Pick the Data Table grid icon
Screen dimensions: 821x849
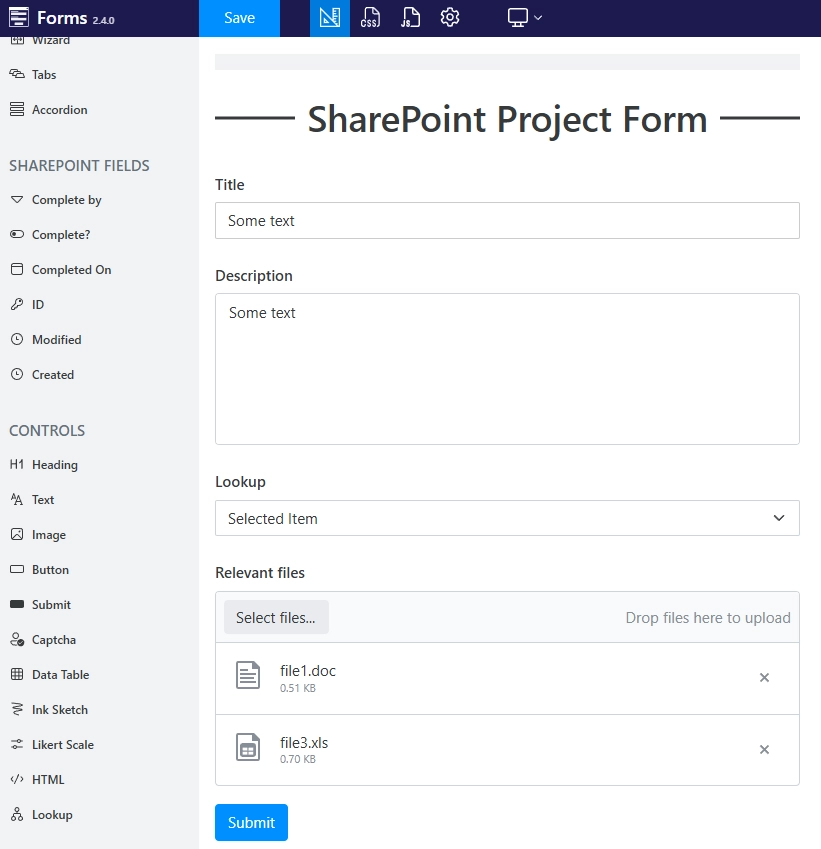coord(17,674)
